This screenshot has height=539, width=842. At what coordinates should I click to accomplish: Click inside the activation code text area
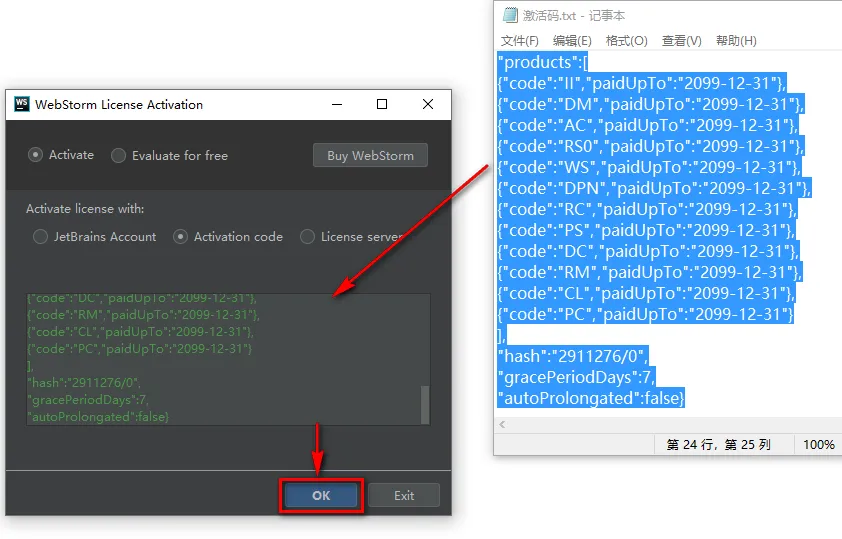coord(228,359)
